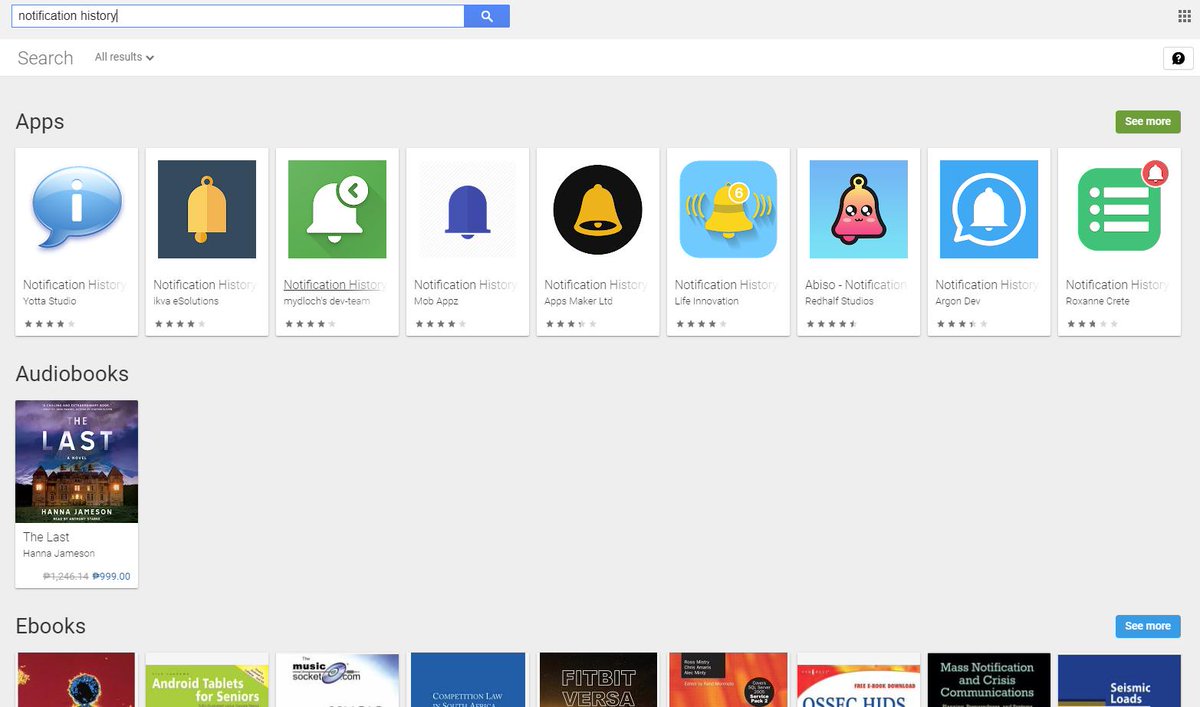Click the ikva eSolutions developer name
This screenshot has height=707, width=1200.
tap(186, 301)
